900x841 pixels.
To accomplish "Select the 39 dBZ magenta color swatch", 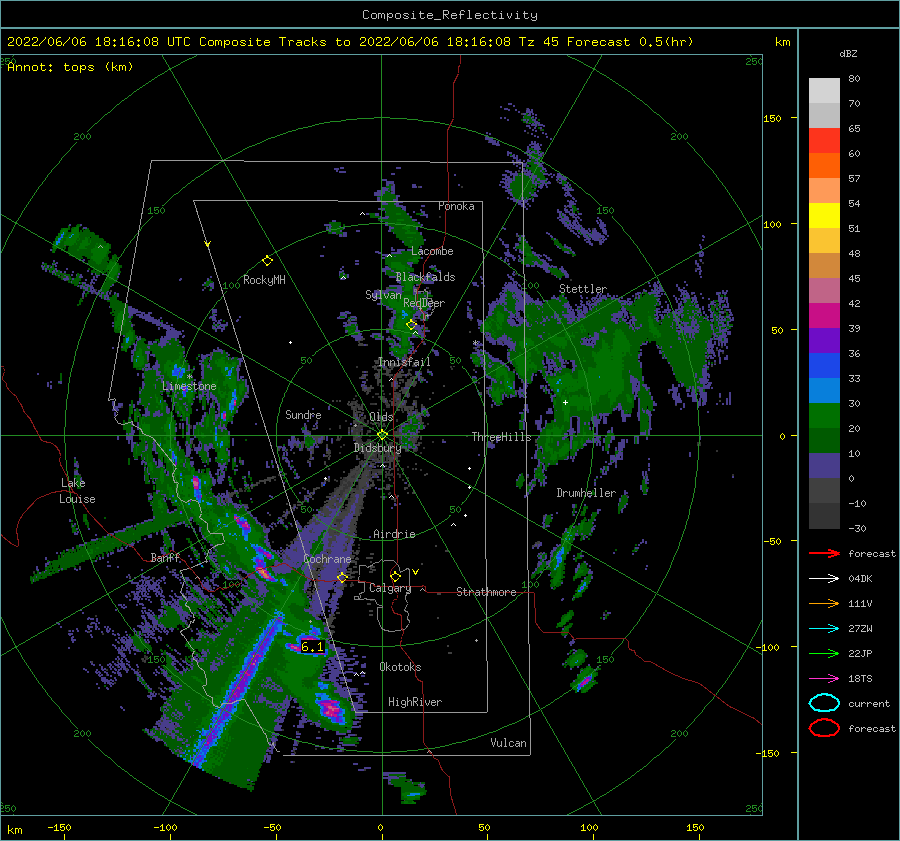I will tap(824, 315).
